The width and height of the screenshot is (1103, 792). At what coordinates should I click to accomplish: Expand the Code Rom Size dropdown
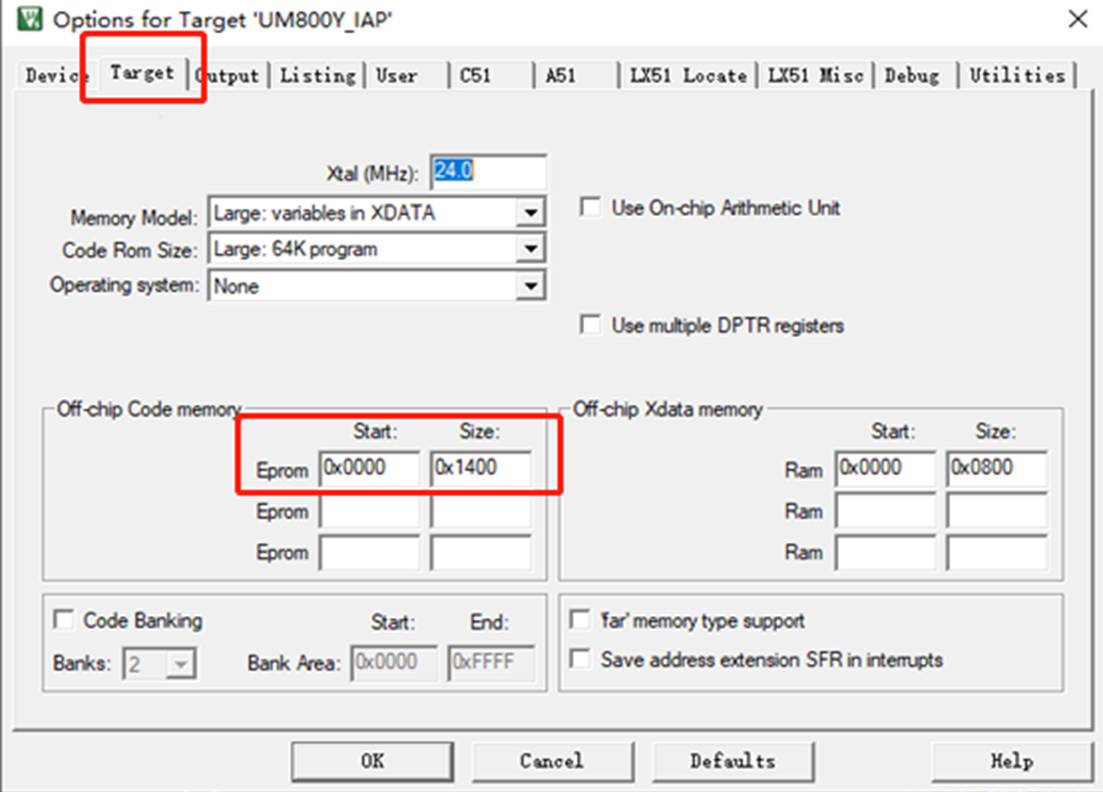[x=529, y=250]
